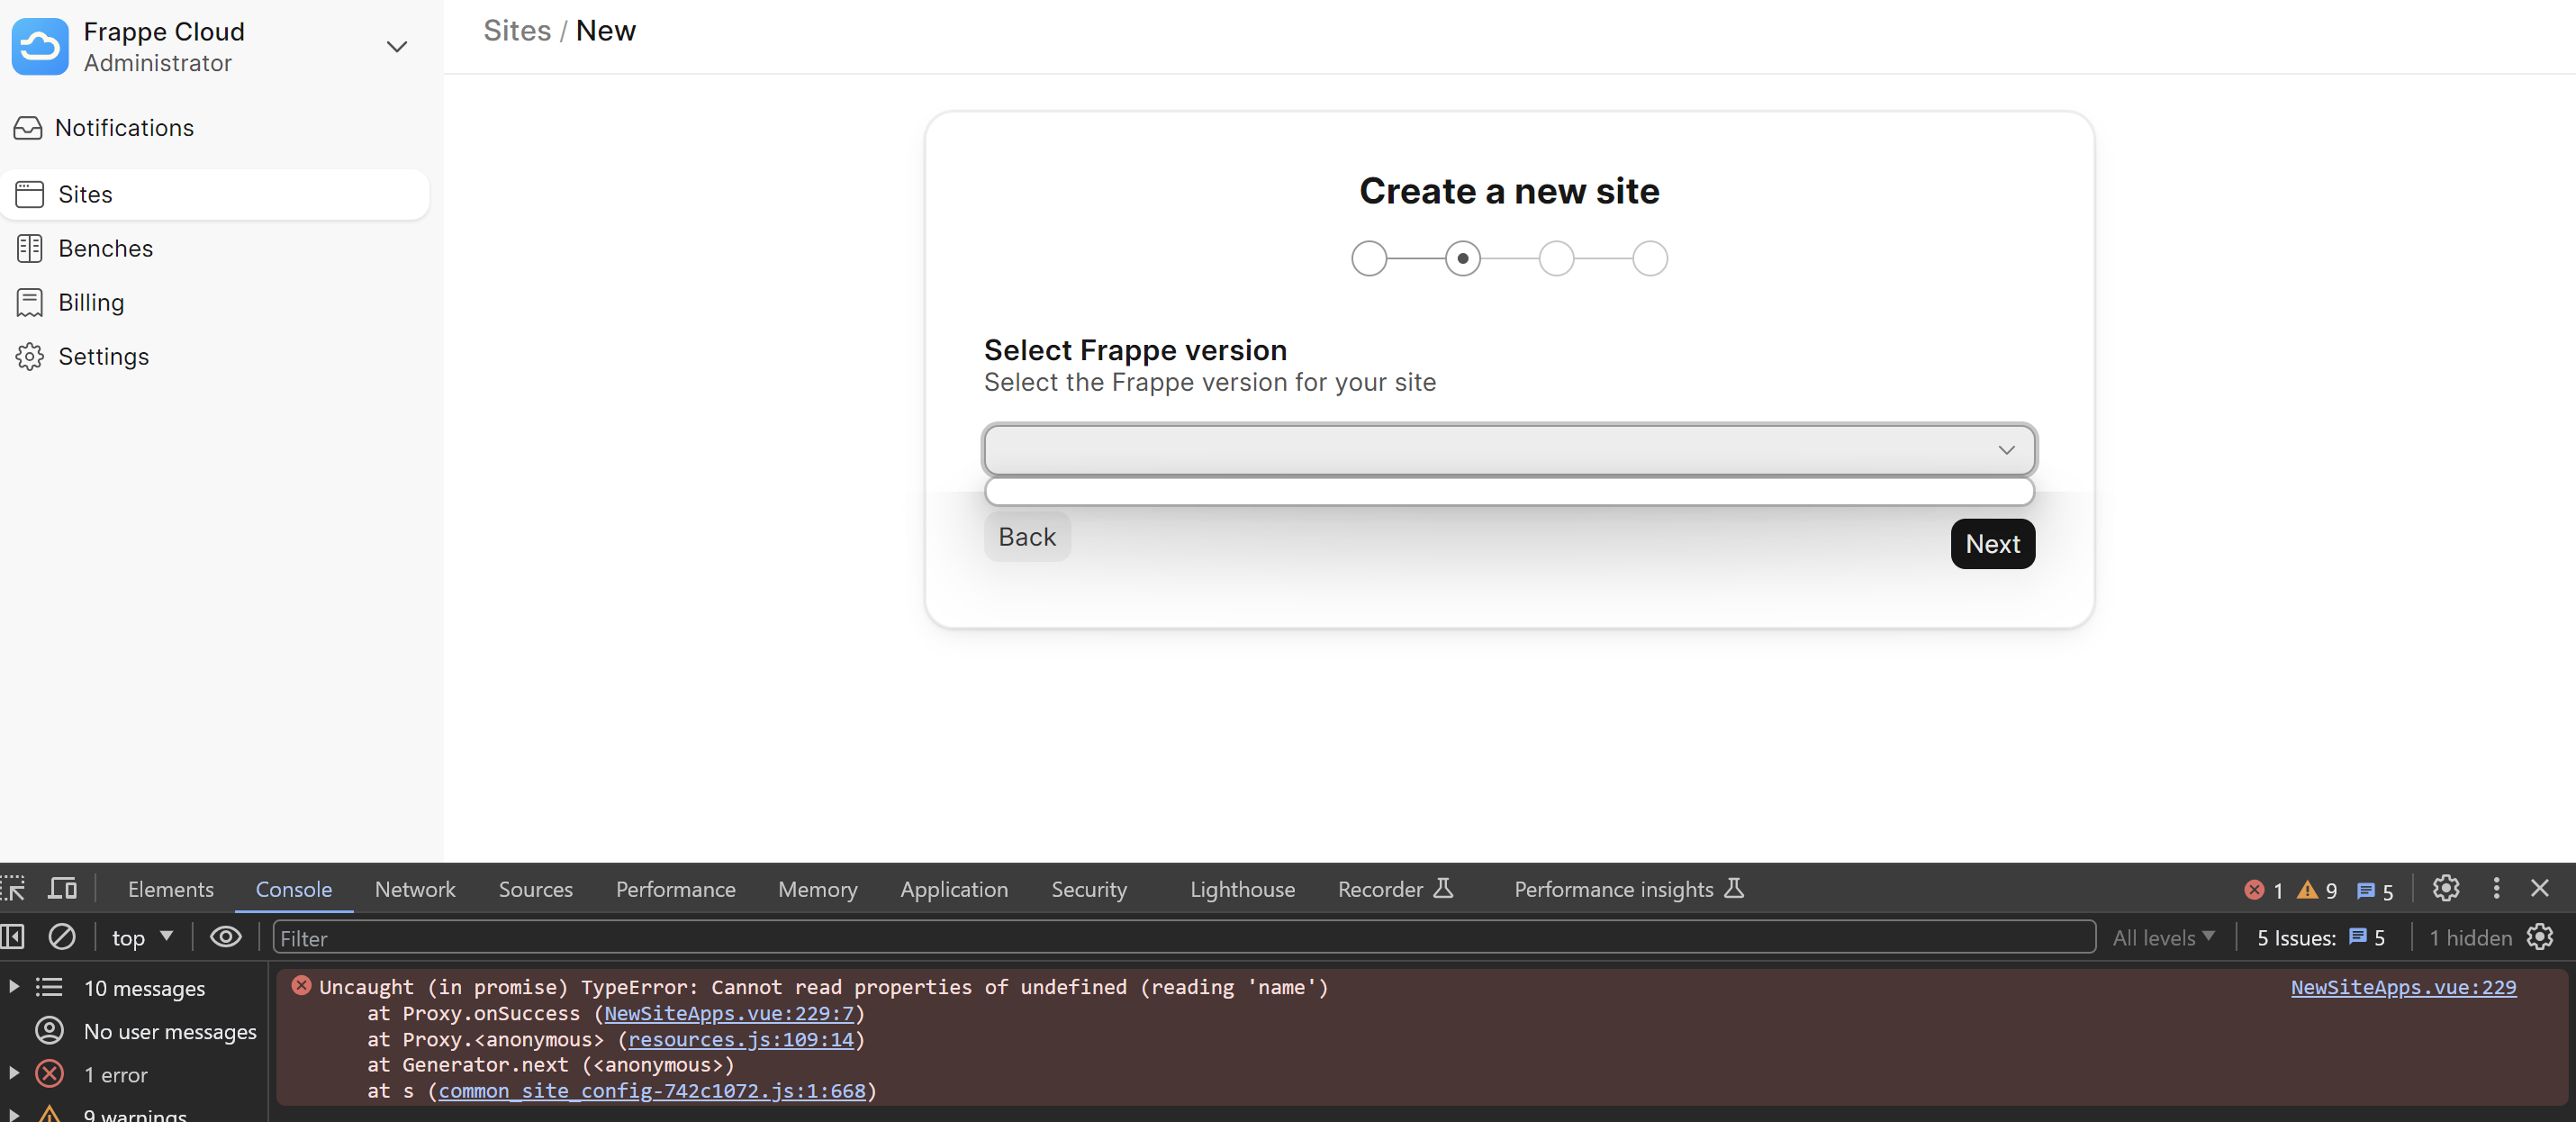
Task: Switch to the Network tab
Action: coord(415,889)
